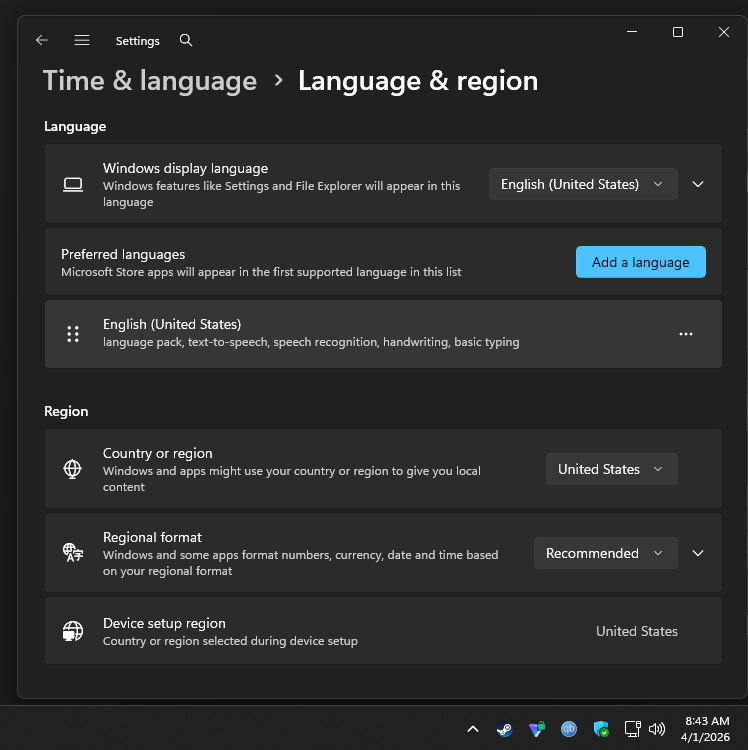Open the qBittorrent tray icon
This screenshot has height=750, width=748.
pos(569,729)
